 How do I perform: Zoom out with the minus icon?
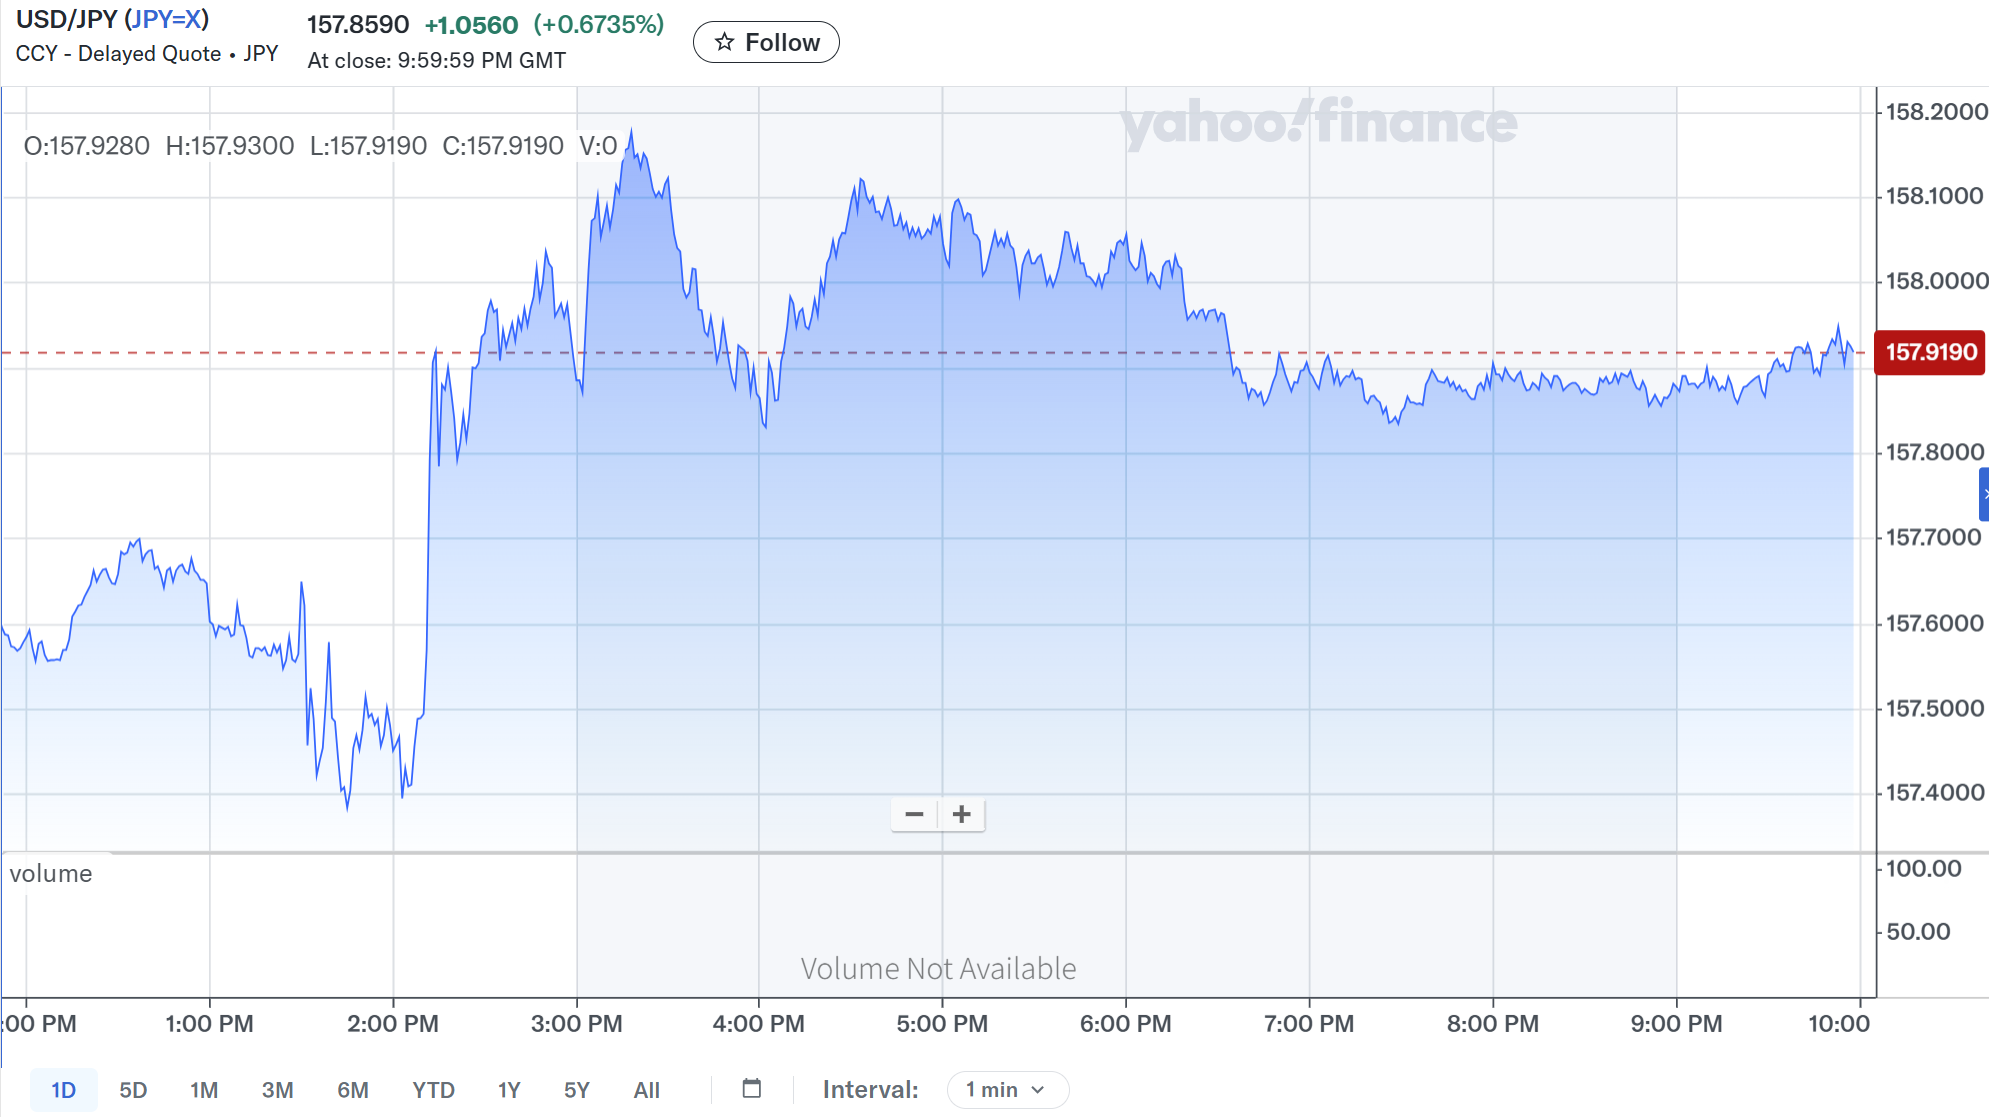tap(914, 814)
